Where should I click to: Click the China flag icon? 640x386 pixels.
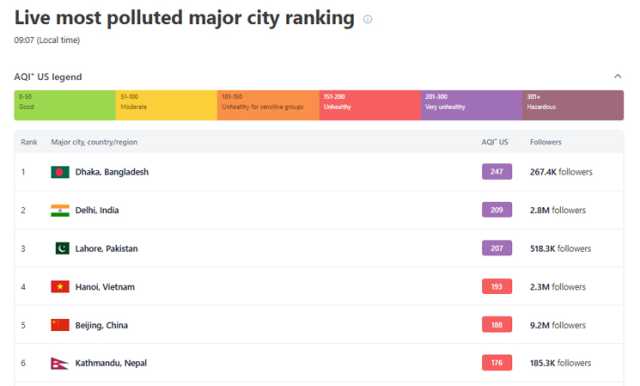point(60,325)
